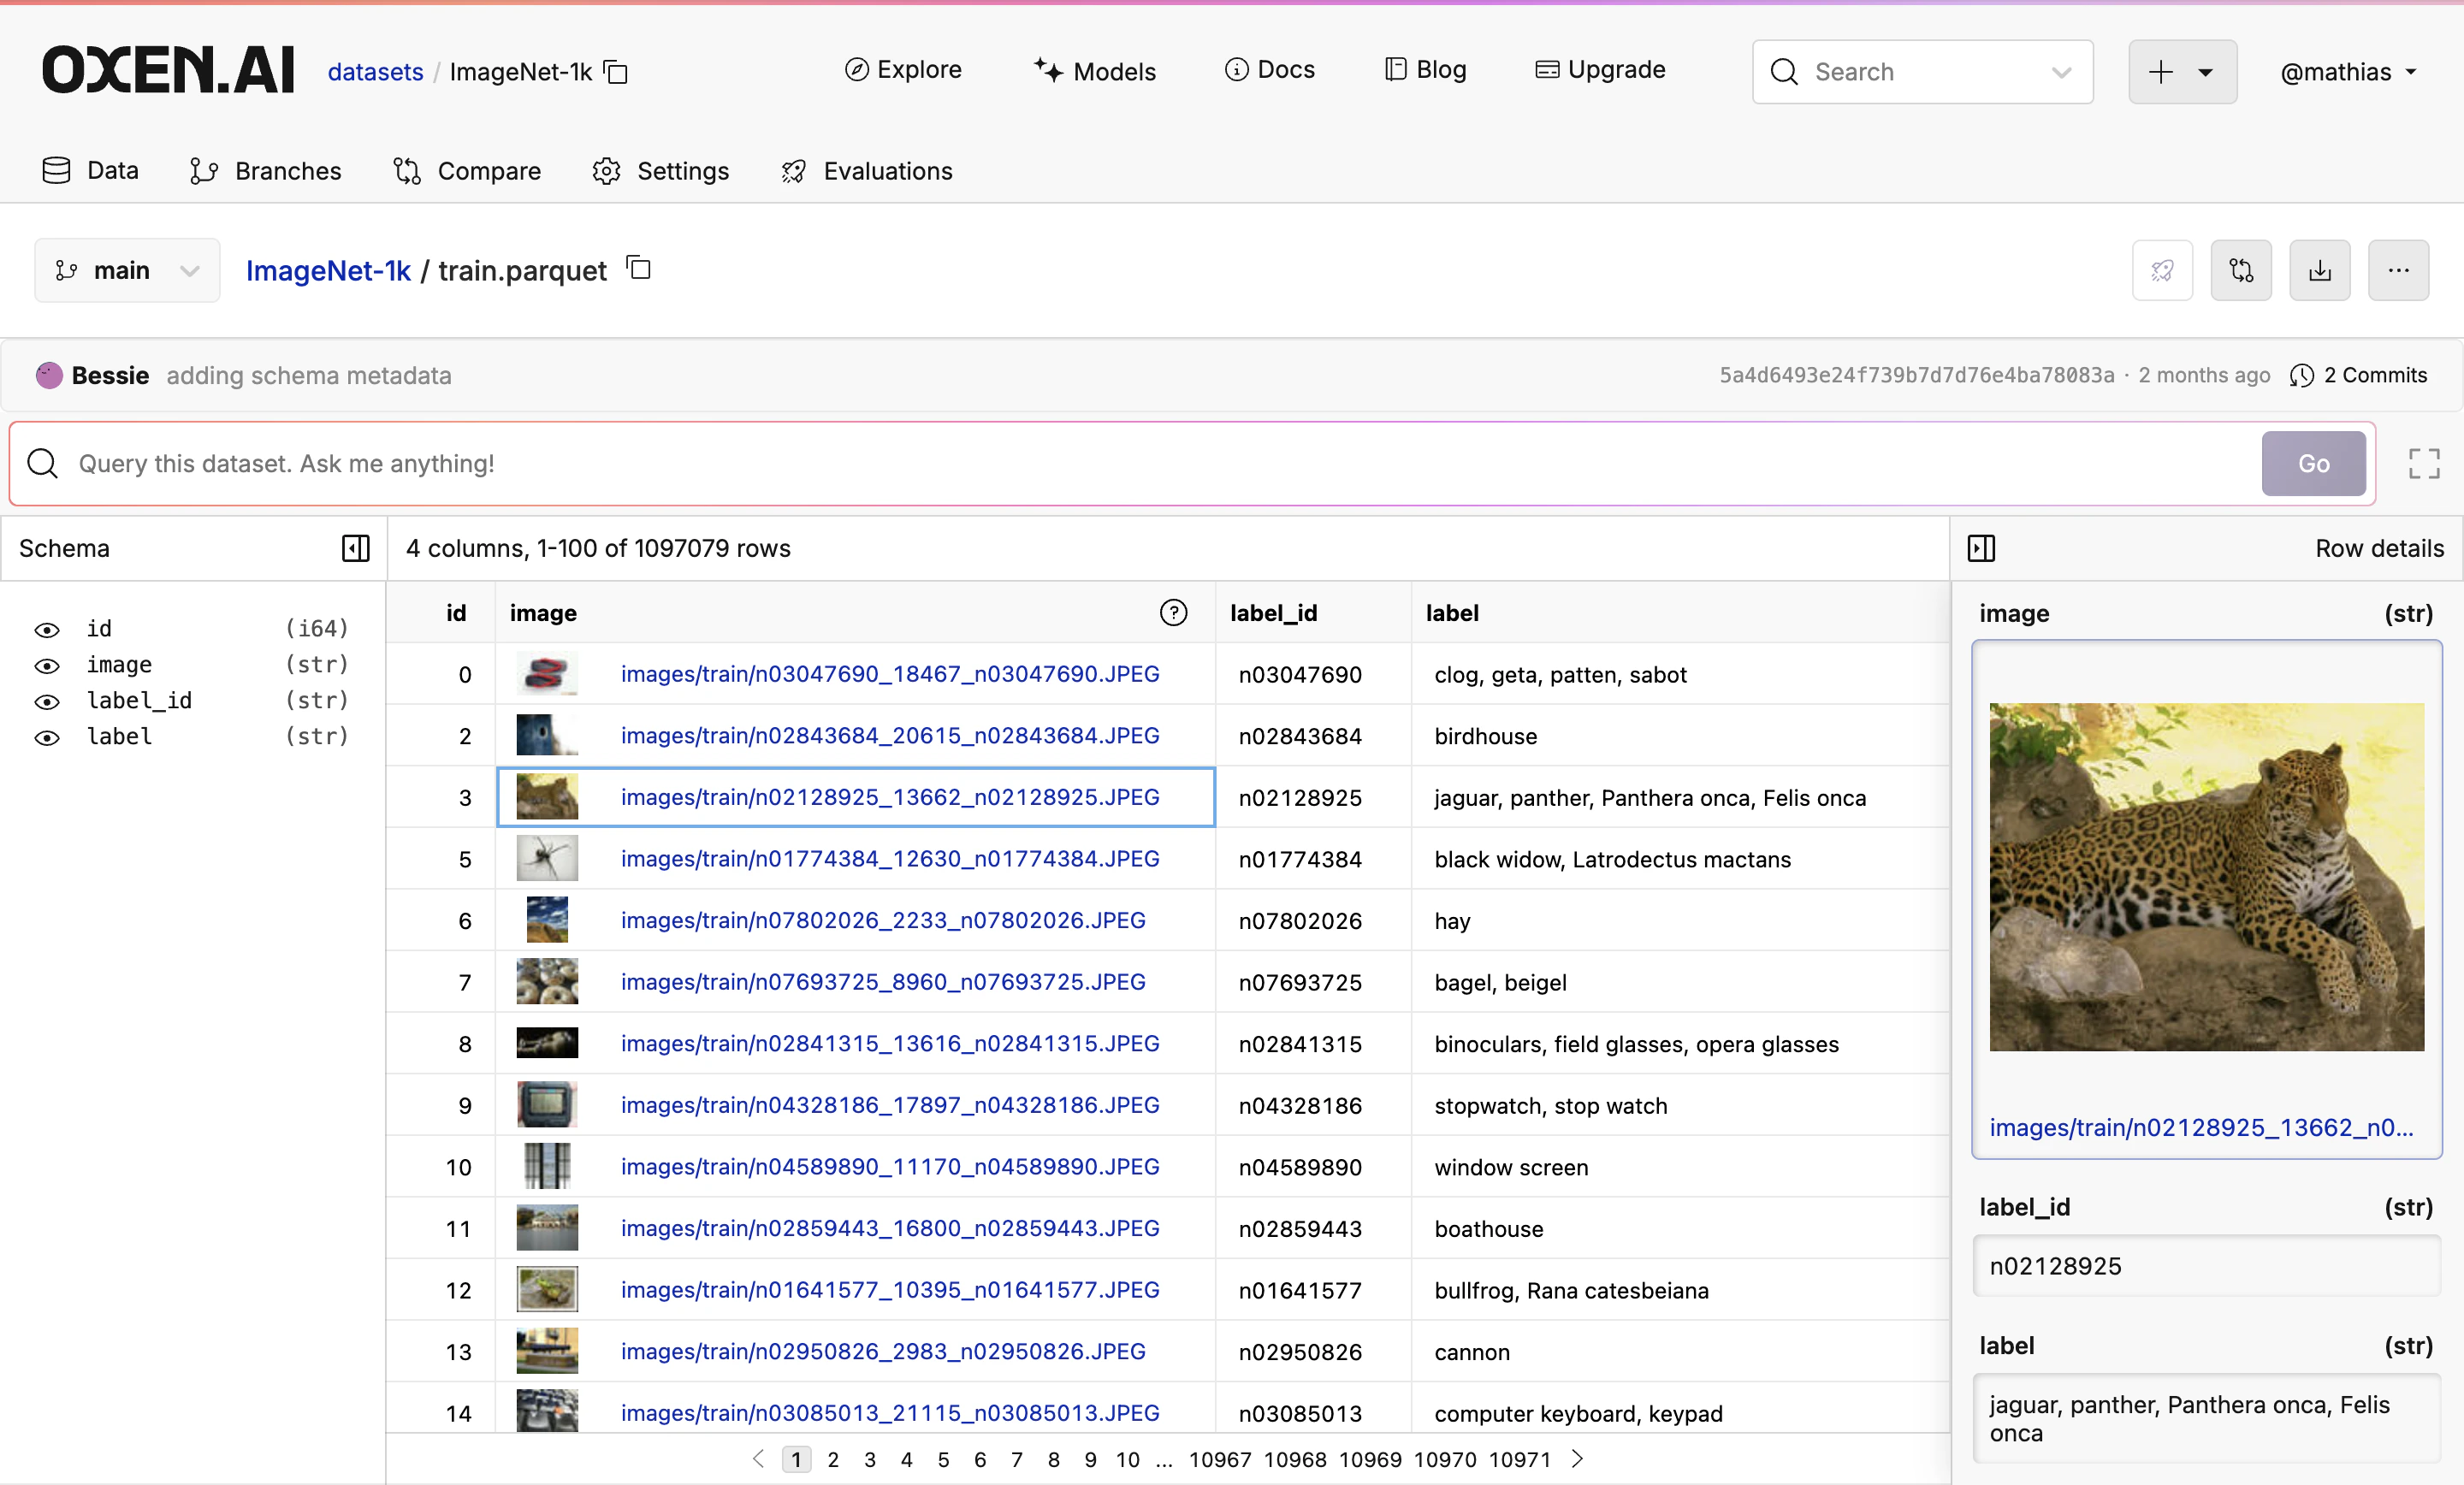Screen dimensions: 2464x1485
Task: Expand the dataset view to fullscreen
Action: [2423, 463]
